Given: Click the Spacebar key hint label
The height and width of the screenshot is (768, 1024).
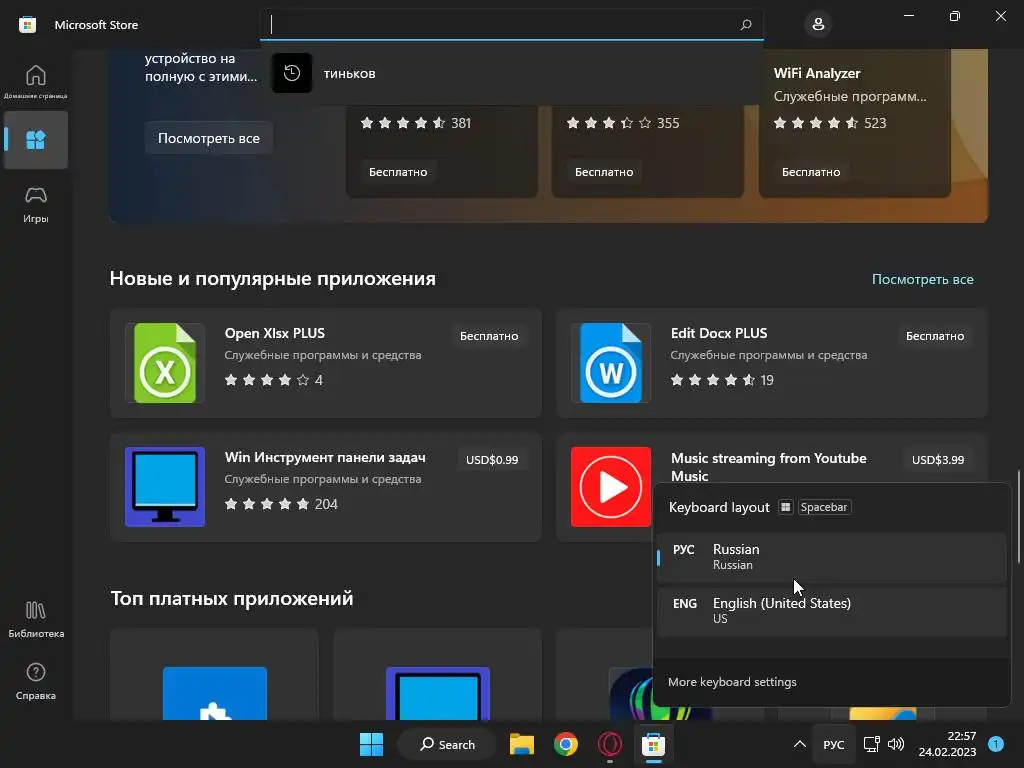Looking at the screenshot, I should click(824, 507).
